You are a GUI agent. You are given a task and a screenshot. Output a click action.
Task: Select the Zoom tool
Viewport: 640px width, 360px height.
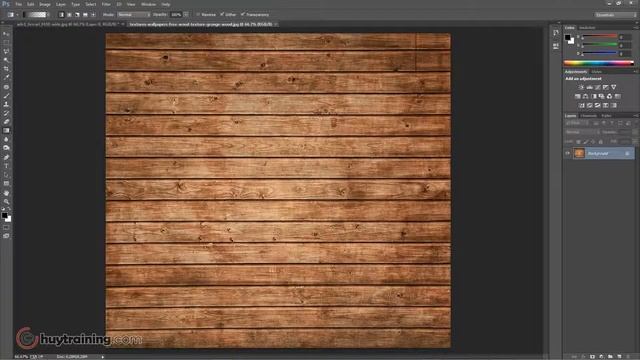click(x=6, y=202)
